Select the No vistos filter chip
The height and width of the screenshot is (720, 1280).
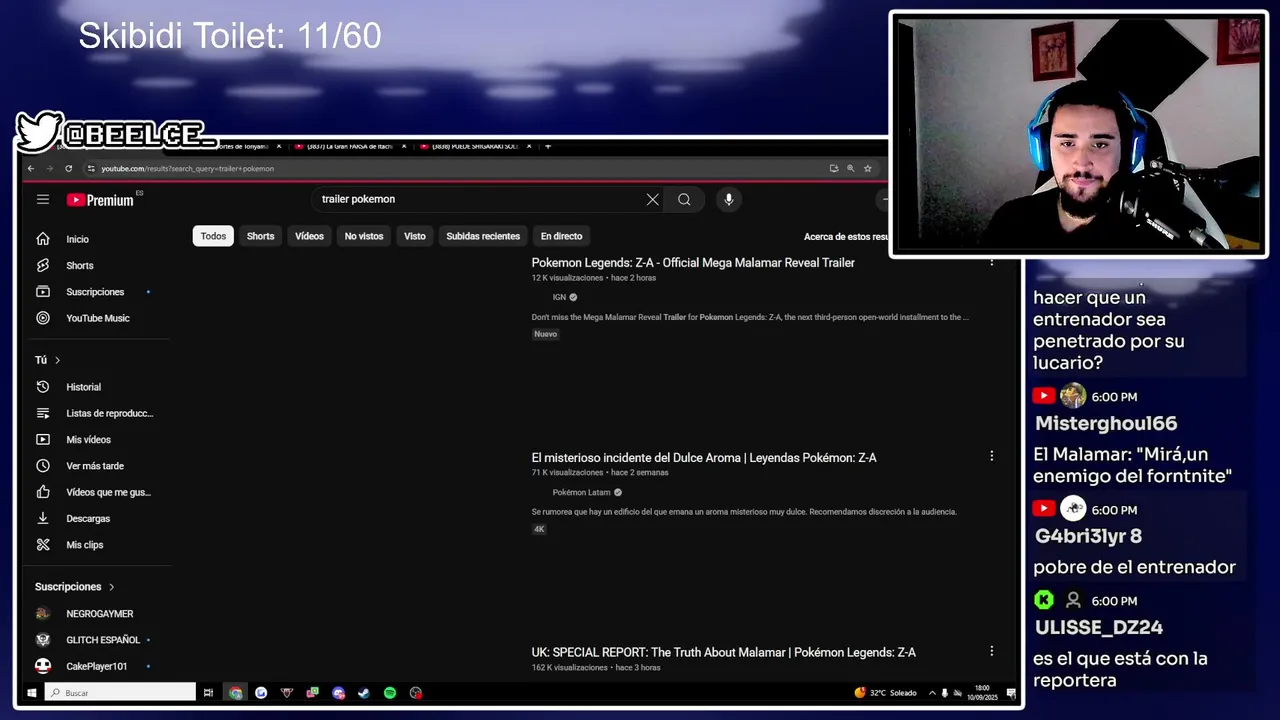[x=364, y=236]
